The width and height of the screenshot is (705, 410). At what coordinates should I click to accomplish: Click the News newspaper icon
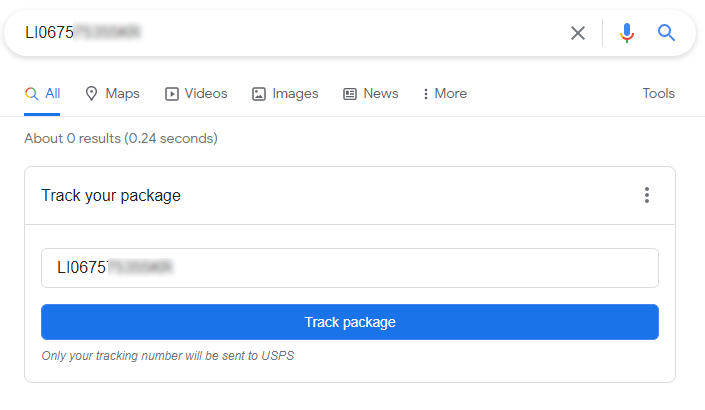click(349, 94)
